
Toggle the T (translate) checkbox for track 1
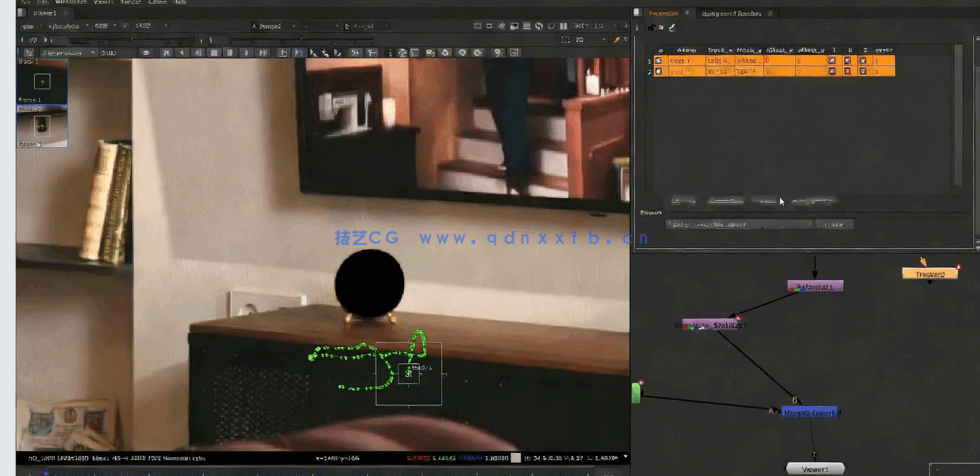[831, 61]
